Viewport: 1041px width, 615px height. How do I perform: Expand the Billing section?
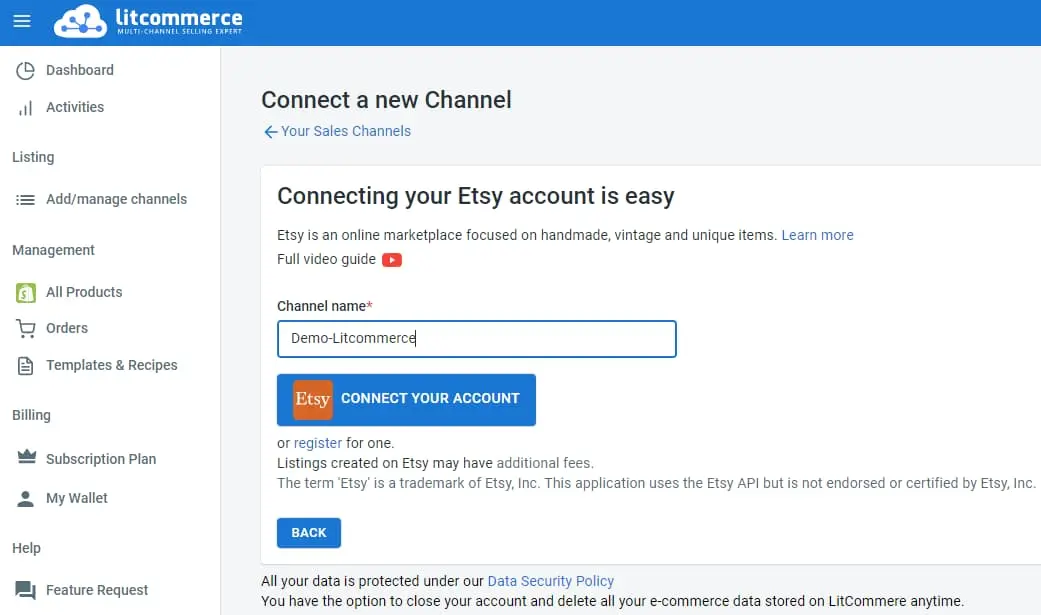pos(31,415)
